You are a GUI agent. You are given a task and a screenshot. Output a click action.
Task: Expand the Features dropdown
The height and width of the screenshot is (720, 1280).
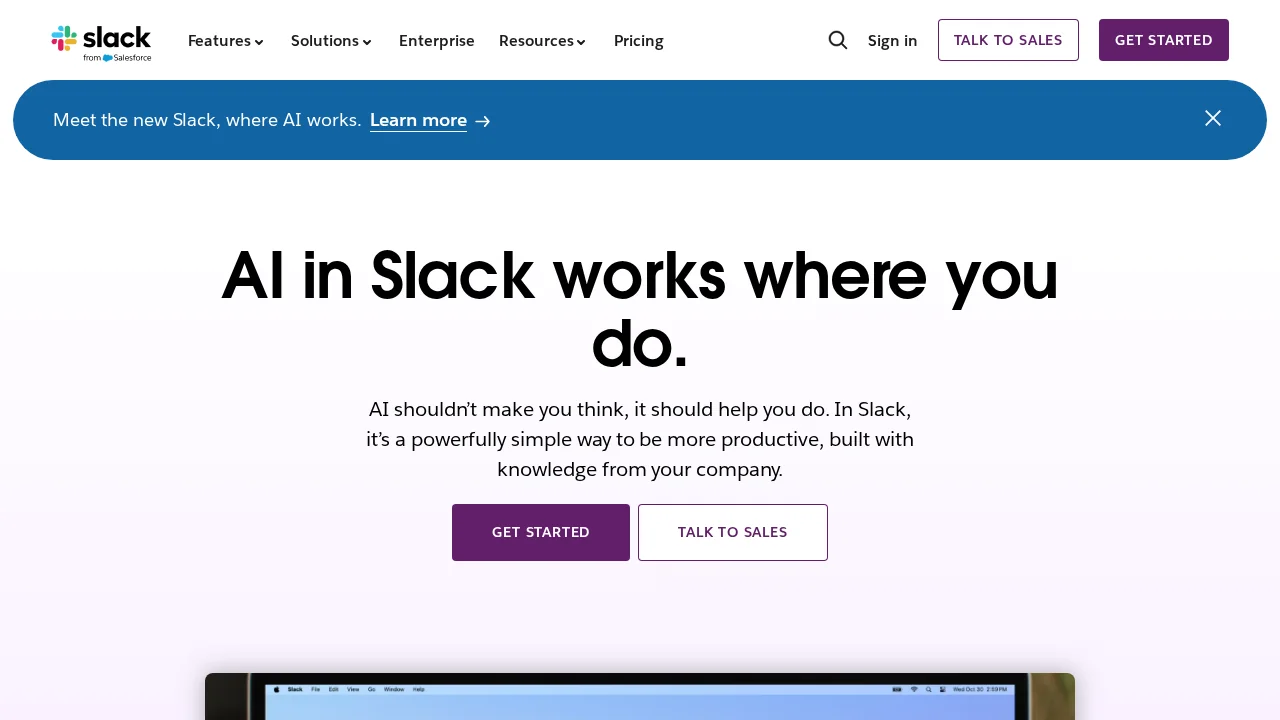(x=225, y=41)
